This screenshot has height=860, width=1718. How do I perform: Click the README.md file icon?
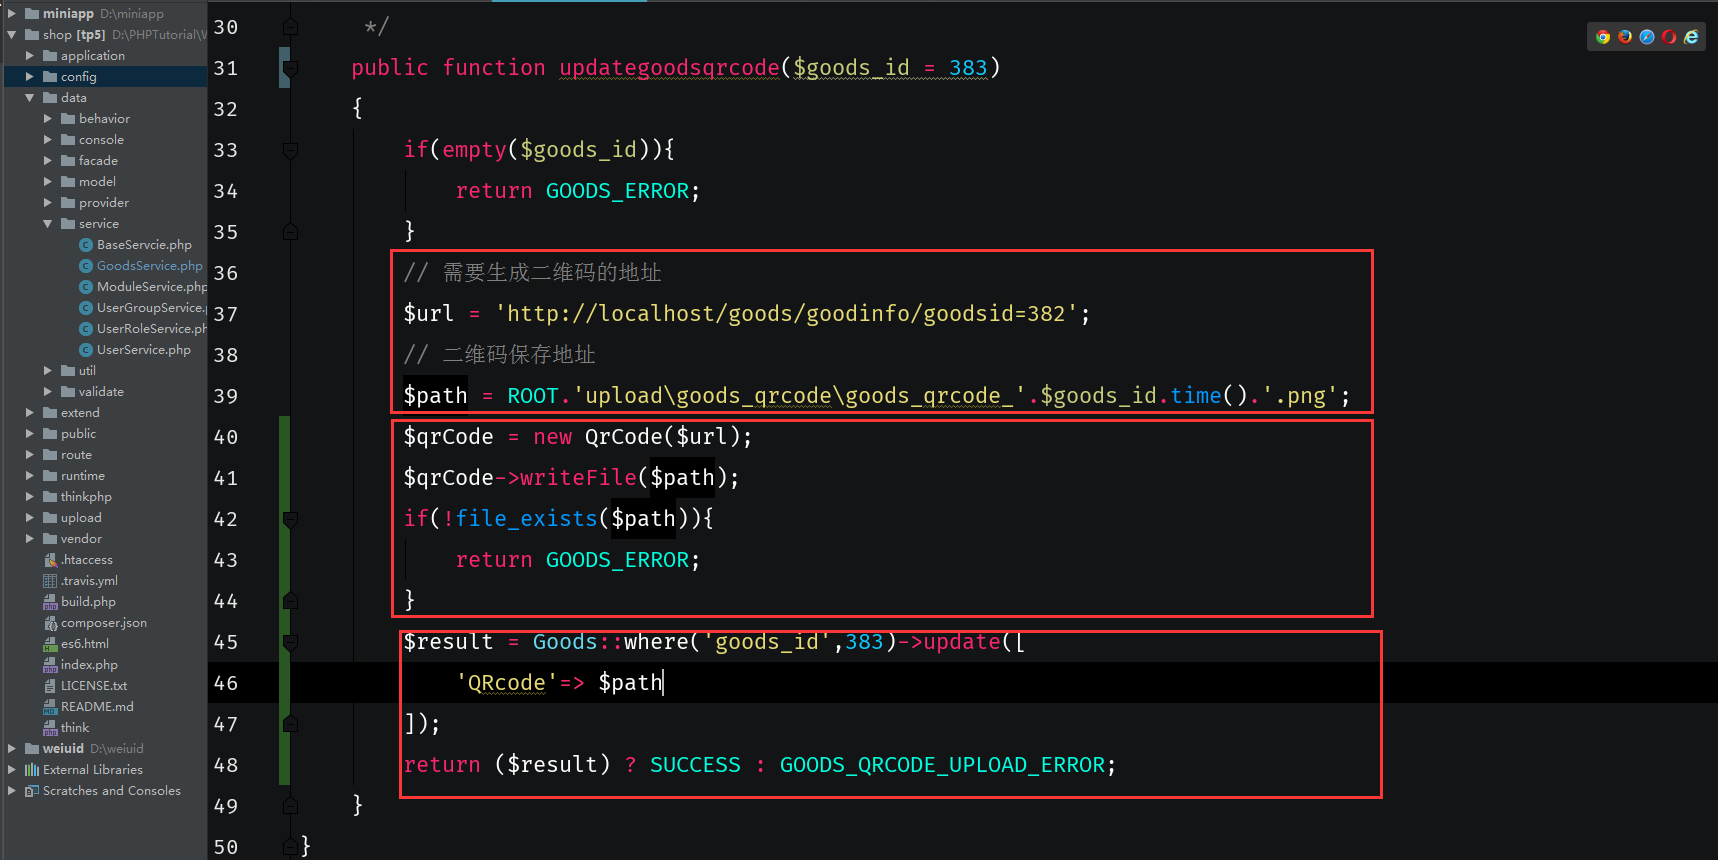(x=50, y=707)
